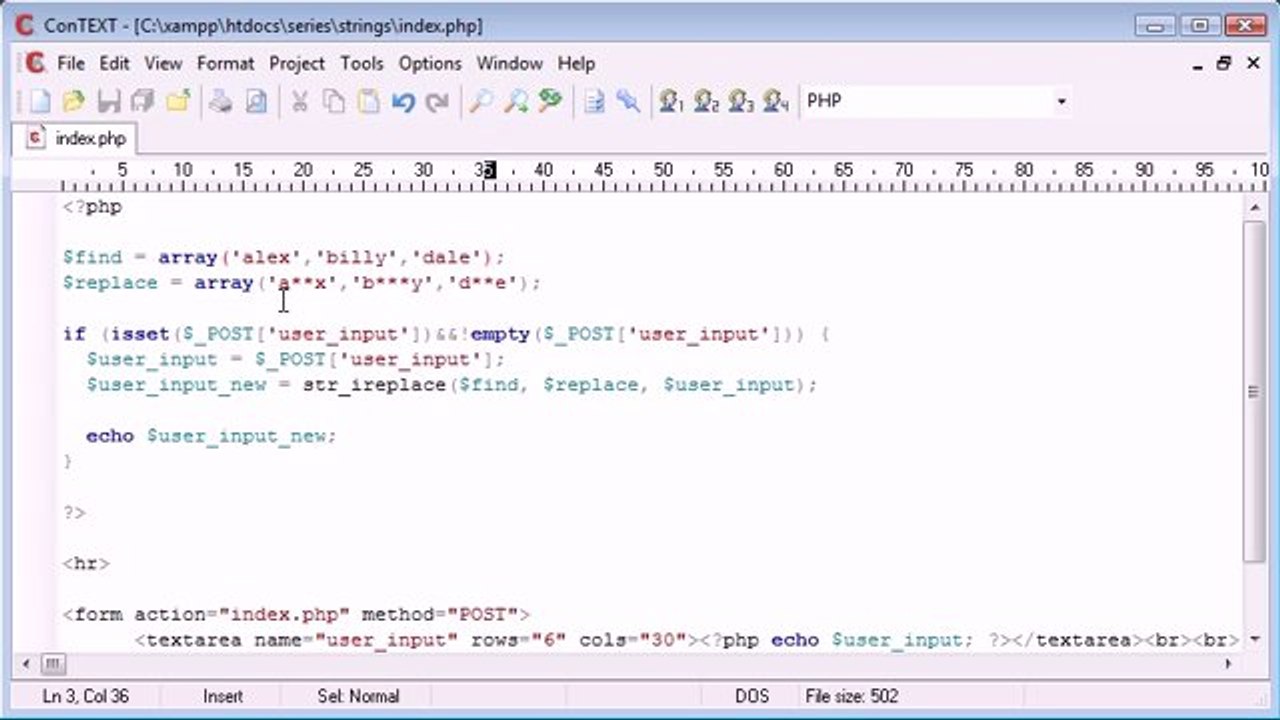Viewport: 1280px width, 720px height.
Task: Save the file using floppy disk icon
Action: pos(109,101)
